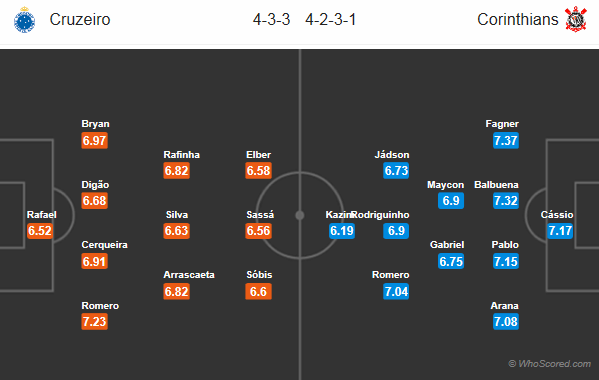599x380 pixels.
Task: Select Cruzeiro's Romero 7.23 rating badge
Action: (x=94, y=322)
